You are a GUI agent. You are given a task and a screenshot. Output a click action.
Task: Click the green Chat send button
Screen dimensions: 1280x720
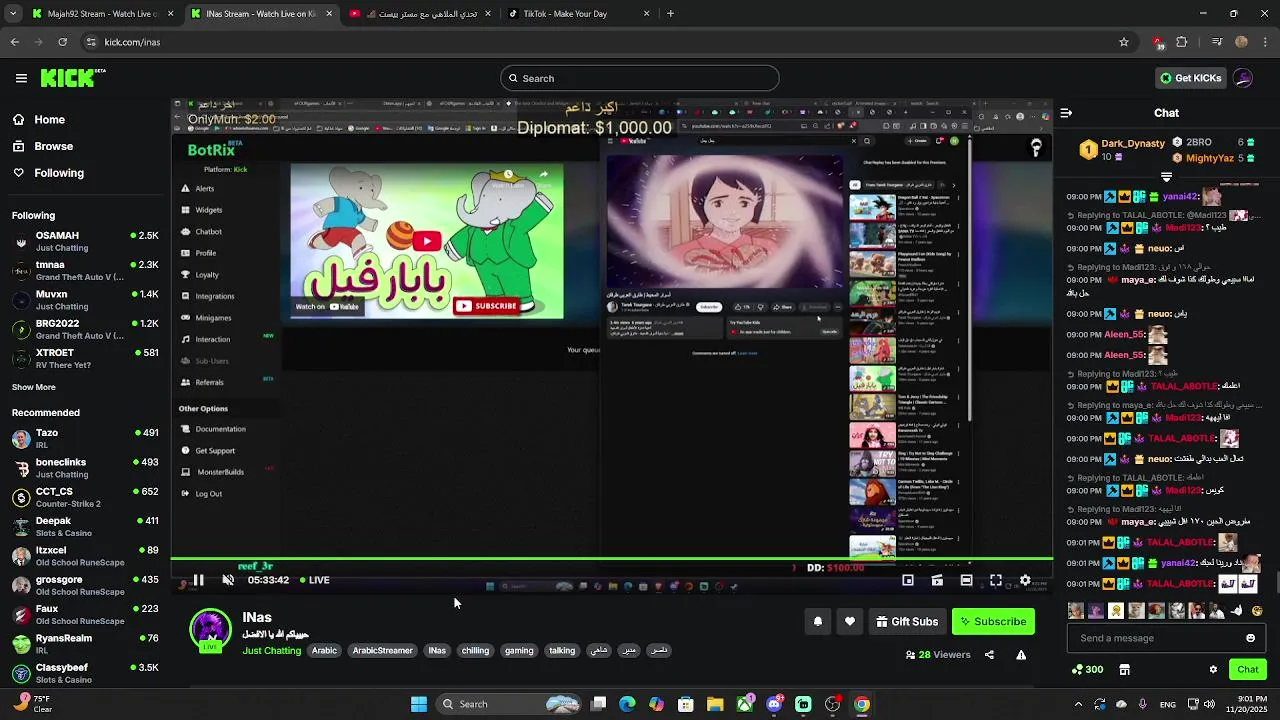1248,669
